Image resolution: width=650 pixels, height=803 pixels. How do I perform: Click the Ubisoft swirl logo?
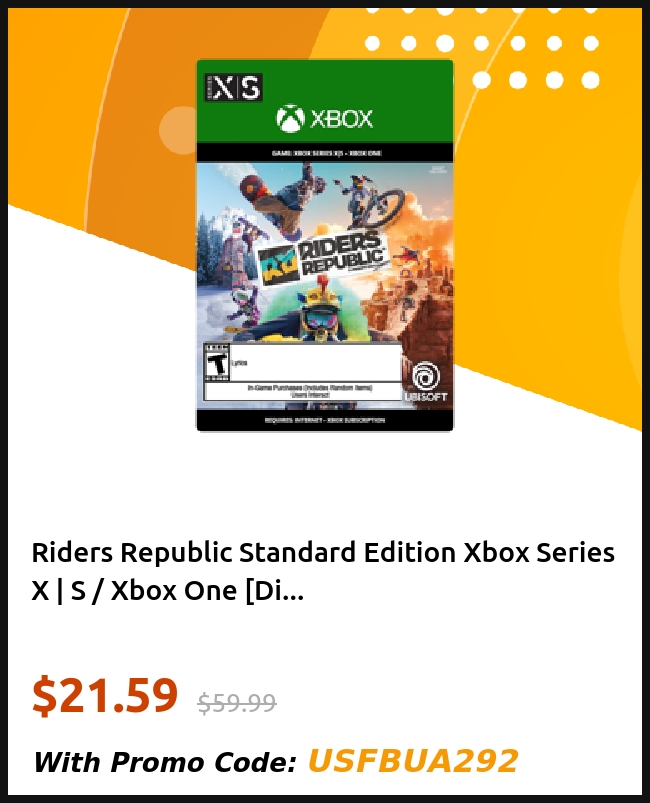[x=426, y=377]
